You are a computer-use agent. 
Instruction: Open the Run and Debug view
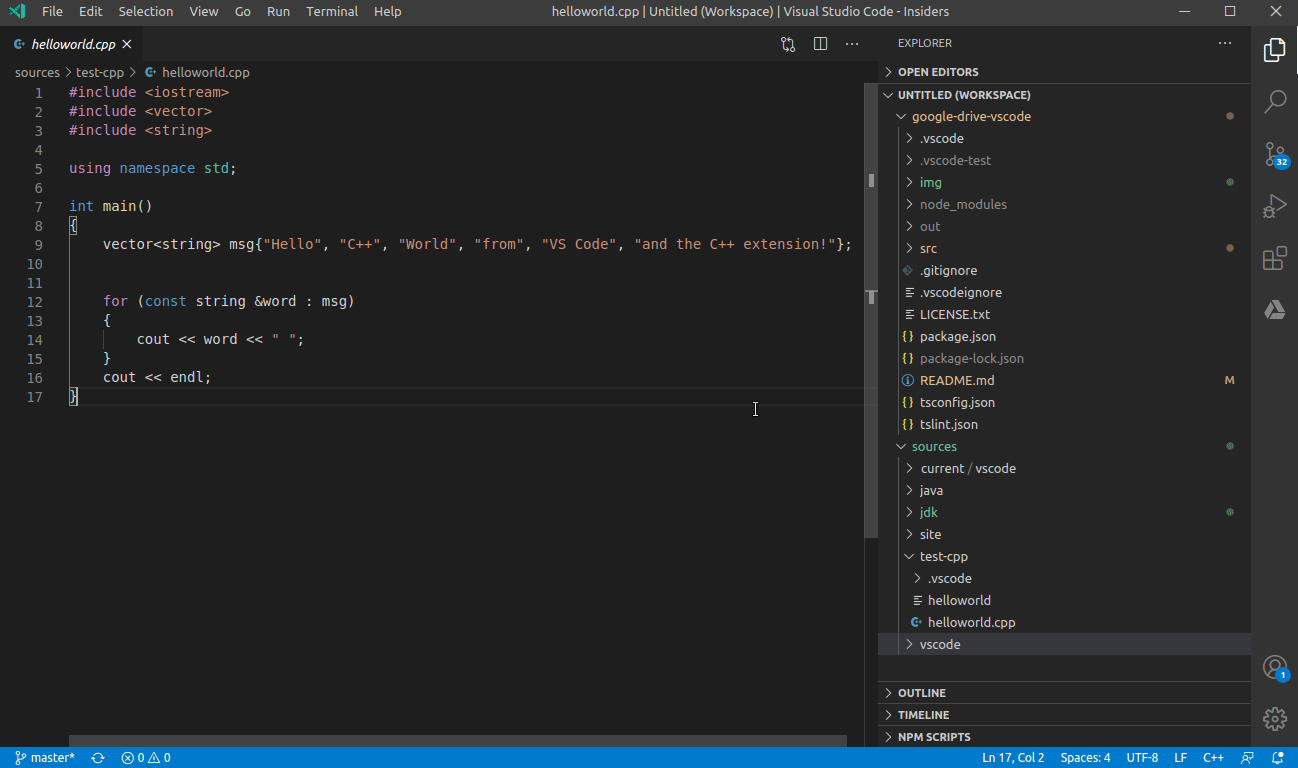click(x=1274, y=206)
